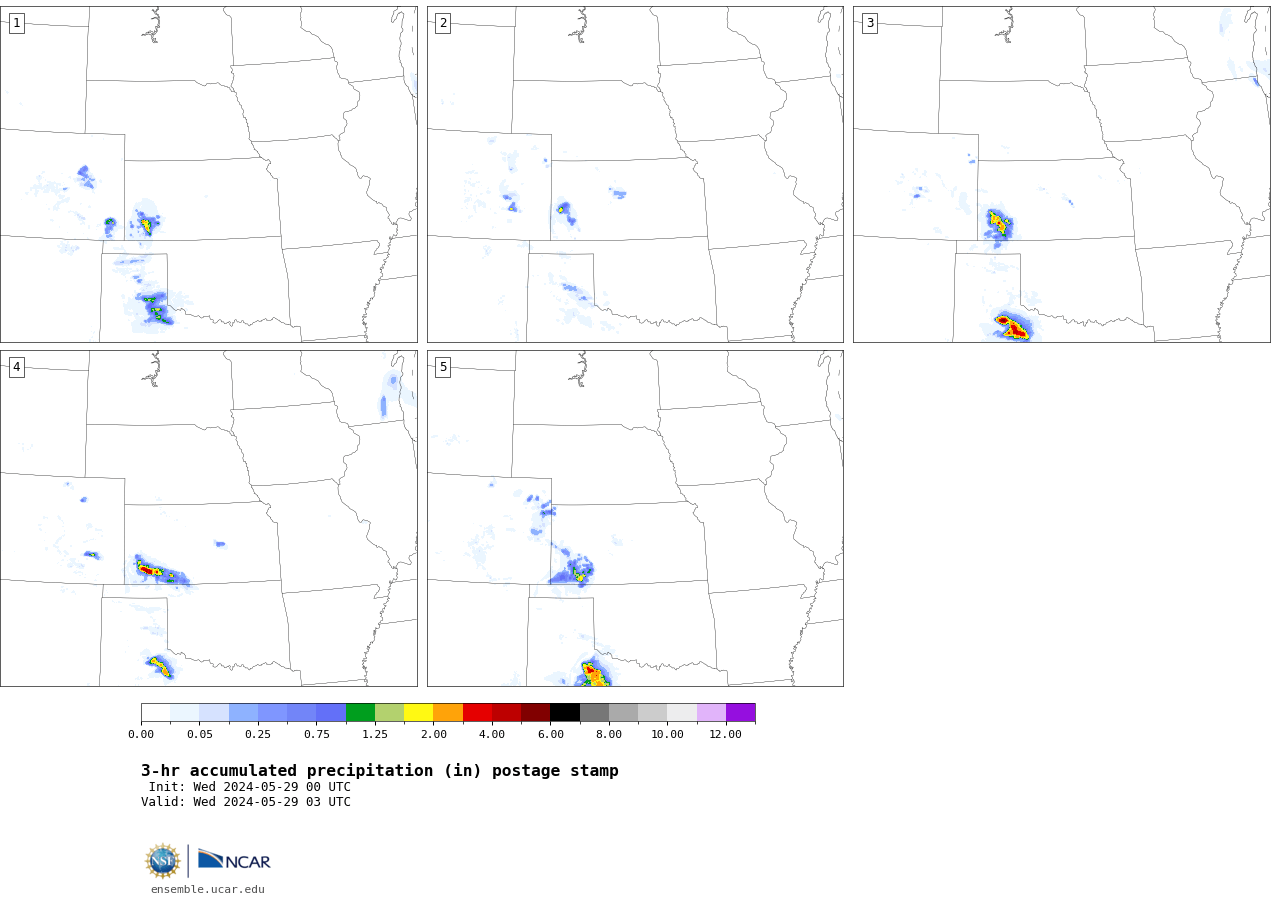1280x901 pixels.
Task: Click the 2.00 legend value
Action: tap(434, 734)
